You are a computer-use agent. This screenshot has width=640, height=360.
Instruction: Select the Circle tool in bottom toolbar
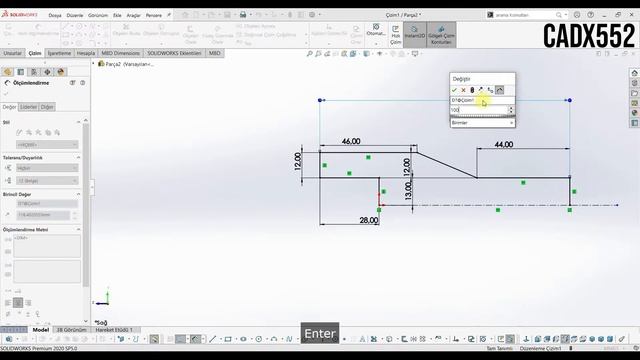259,339
